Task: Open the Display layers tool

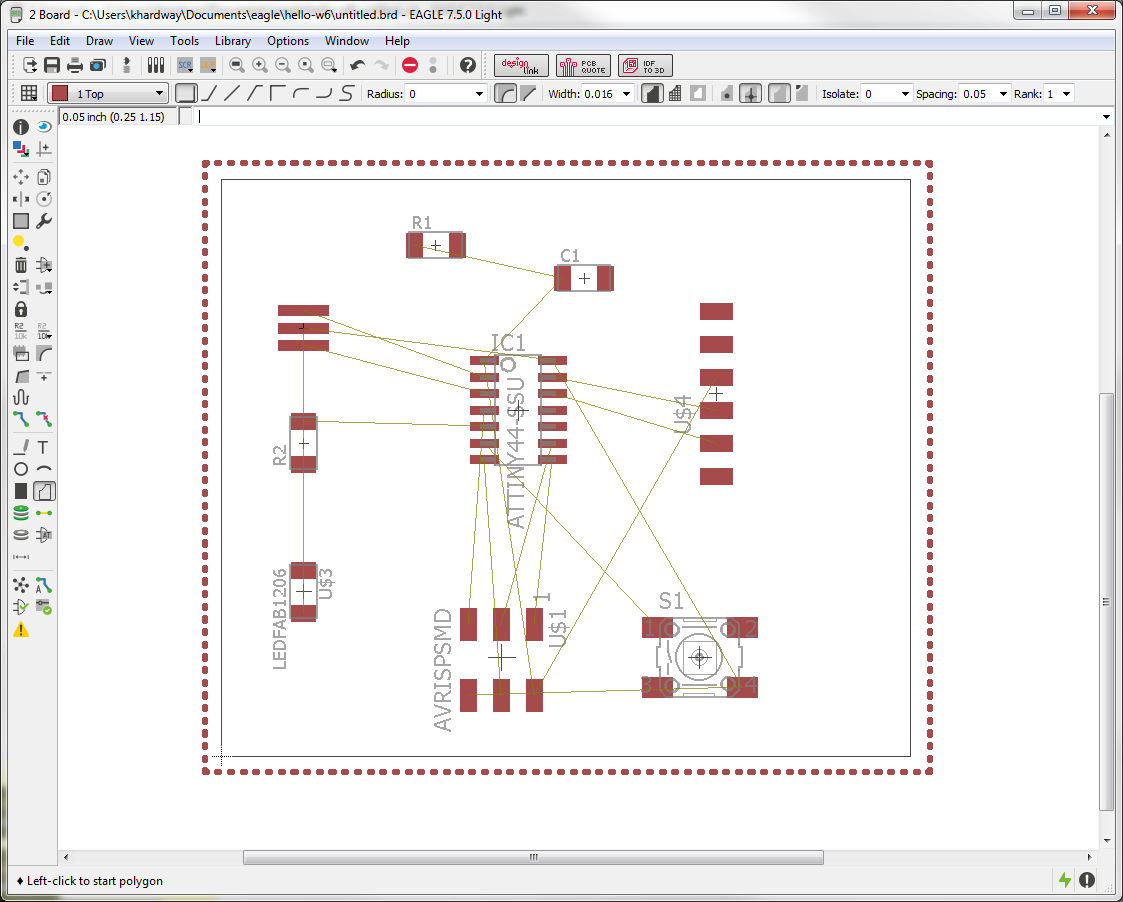Action: coord(21,149)
